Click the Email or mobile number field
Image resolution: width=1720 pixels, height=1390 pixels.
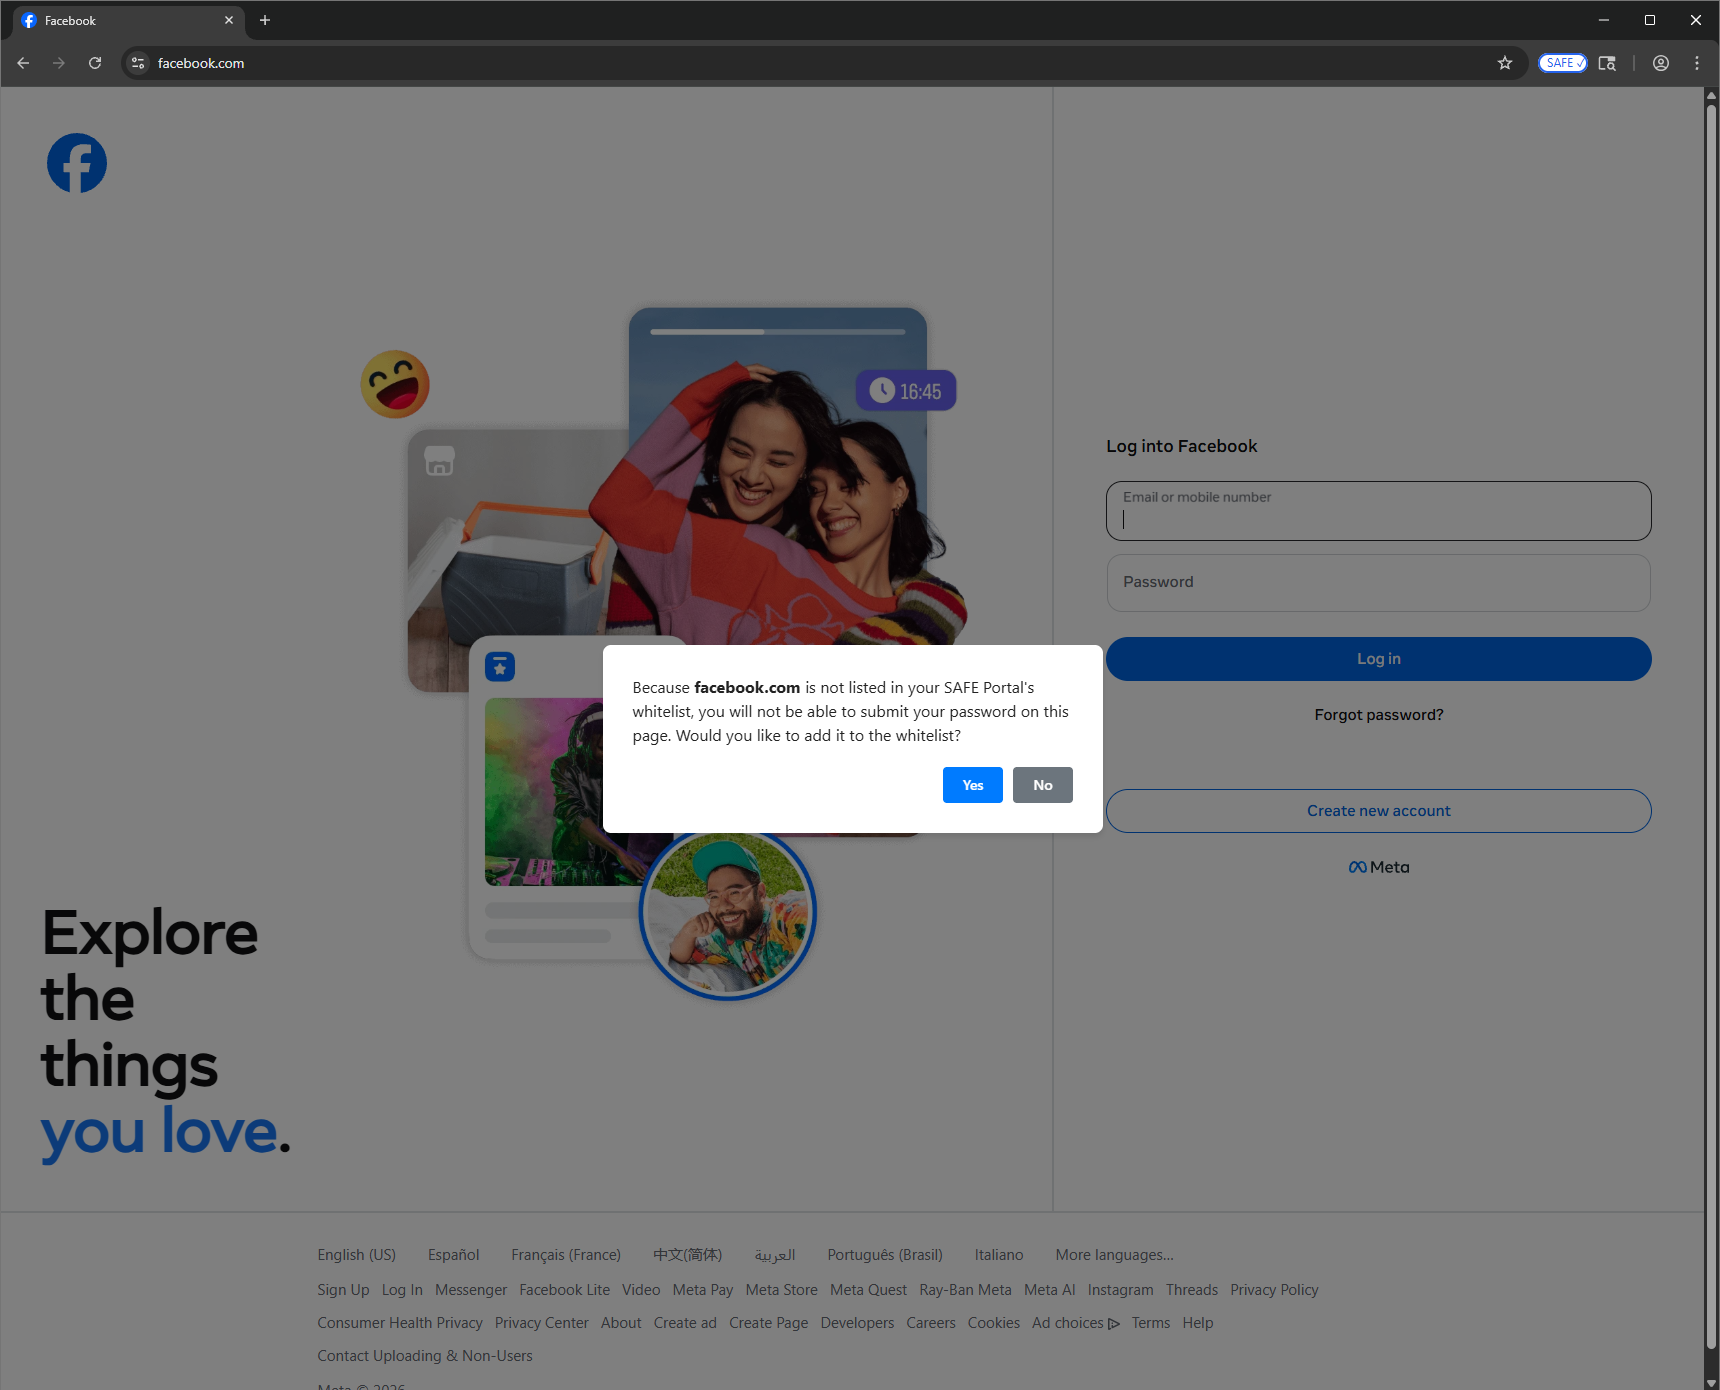point(1378,511)
